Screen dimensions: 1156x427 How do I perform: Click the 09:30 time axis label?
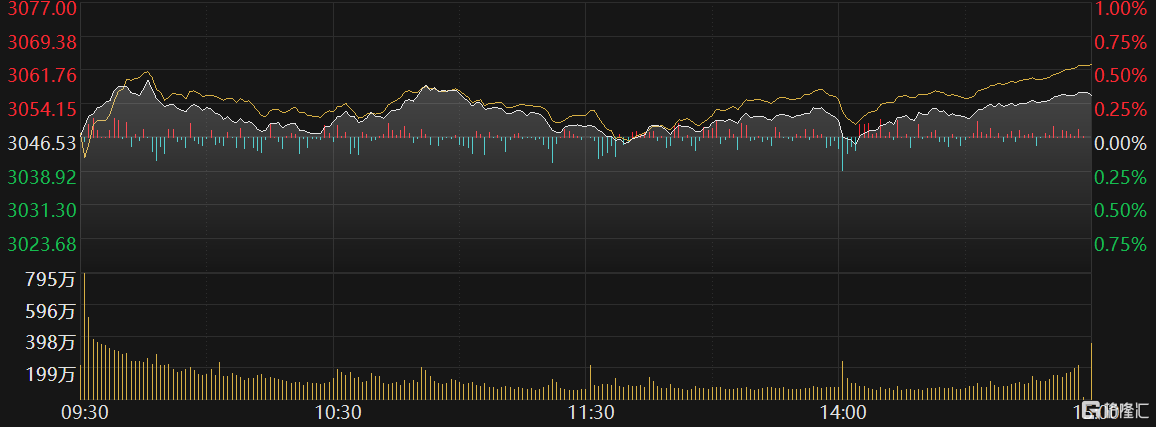84,412
